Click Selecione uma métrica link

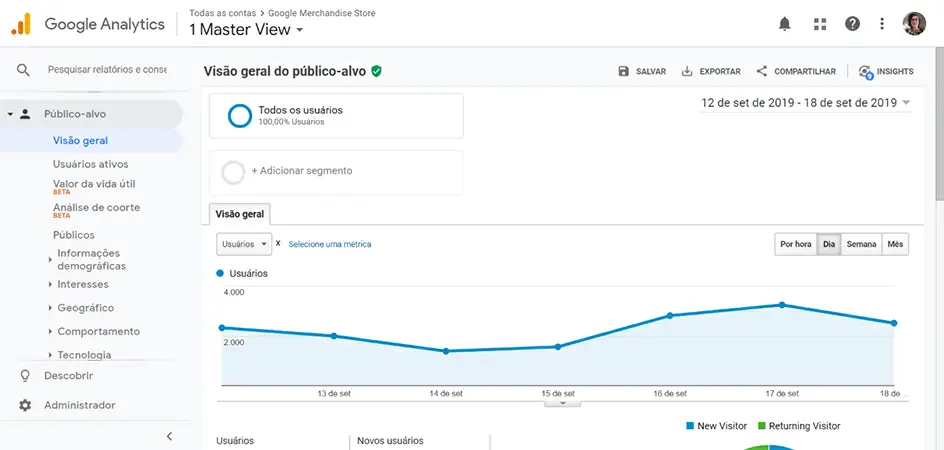tap(330, 244)
